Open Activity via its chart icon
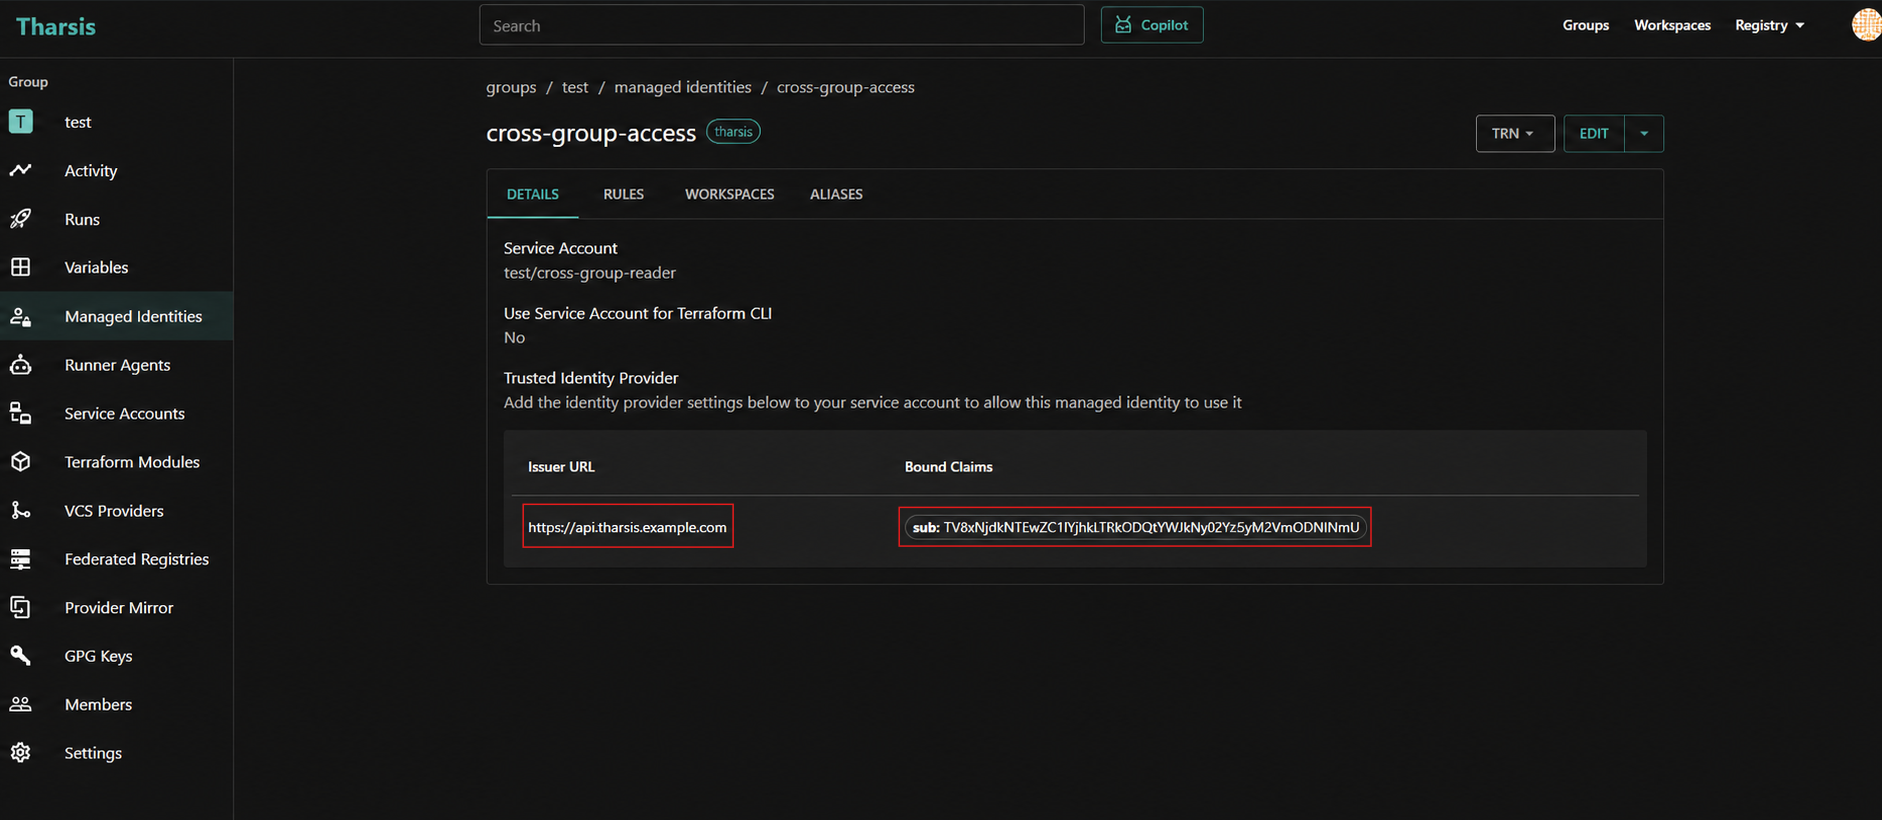The height and width of the screenshot is (820, 1882). pyautogui.click(x=21, y=170)
